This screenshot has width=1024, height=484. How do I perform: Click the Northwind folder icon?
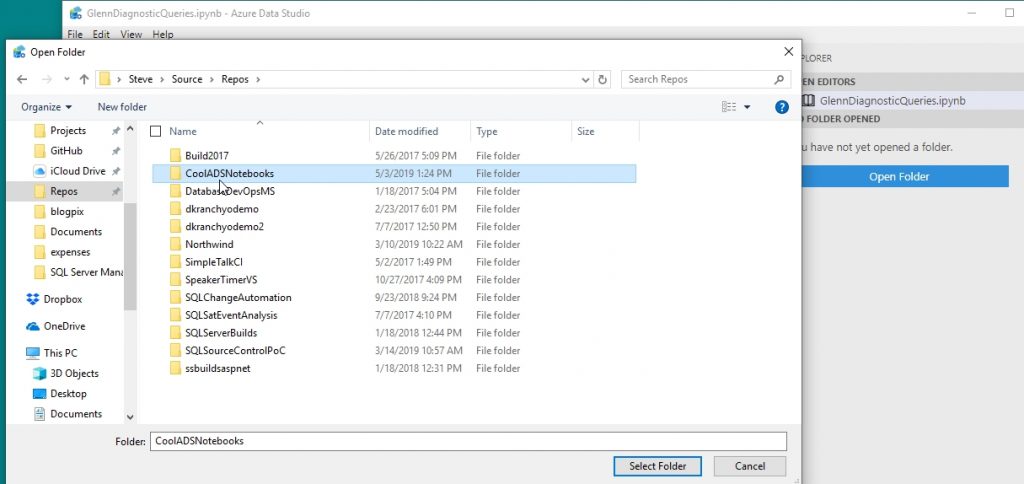pyautogui.click(x=174, y=244)
